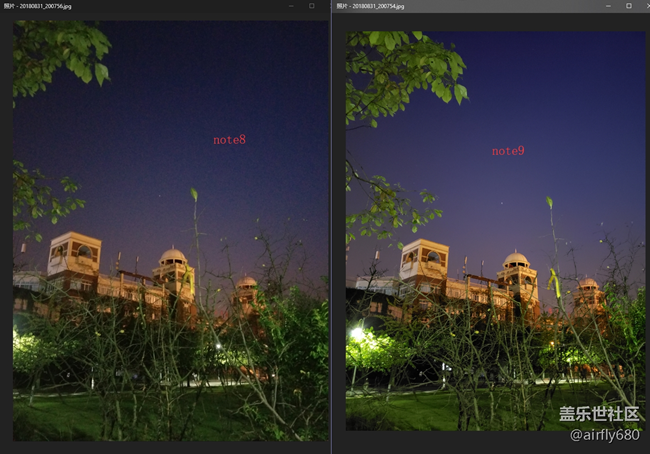Viewport: 650px width, 454px height.
Task: Click the top-left leaves in note8 photo
Action: (65, 50)
